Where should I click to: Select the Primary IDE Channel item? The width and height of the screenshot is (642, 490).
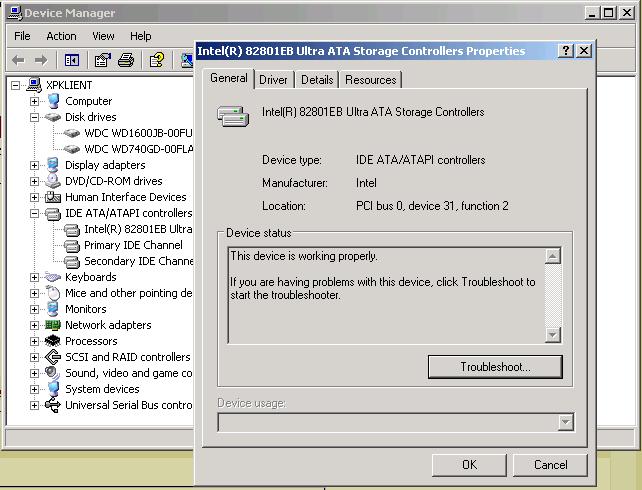coord(133,245)
